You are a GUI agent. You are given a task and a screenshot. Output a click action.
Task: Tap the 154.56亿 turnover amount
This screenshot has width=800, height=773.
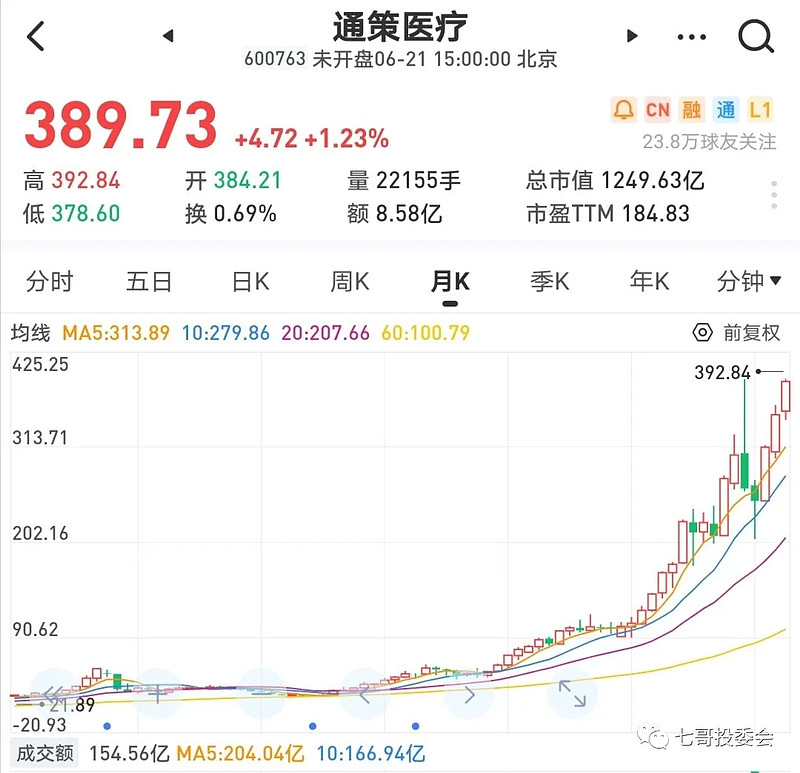tap(129, 754)
